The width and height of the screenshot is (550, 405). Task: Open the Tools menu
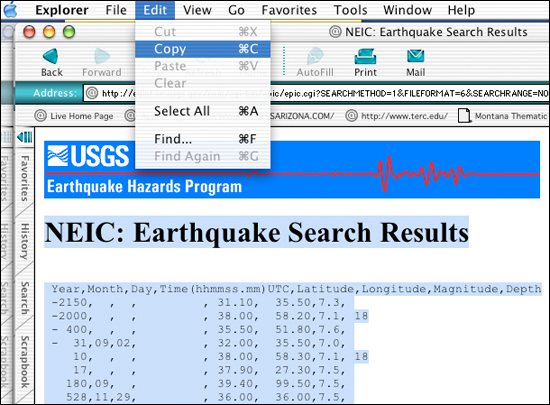click(350, 10)
